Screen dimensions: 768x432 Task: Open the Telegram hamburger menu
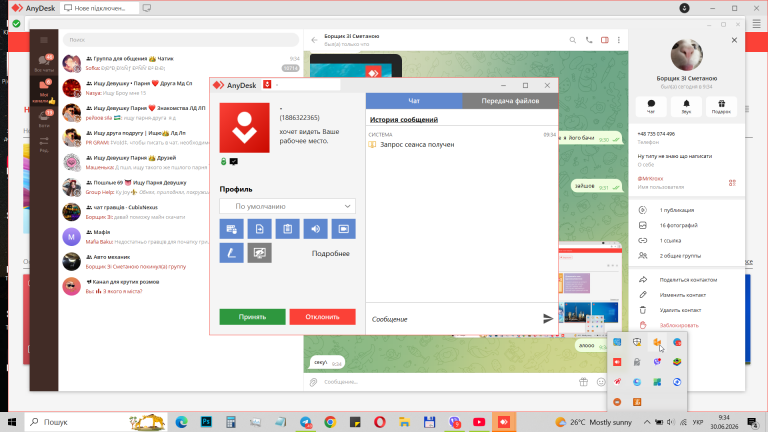tap(44, 40)
